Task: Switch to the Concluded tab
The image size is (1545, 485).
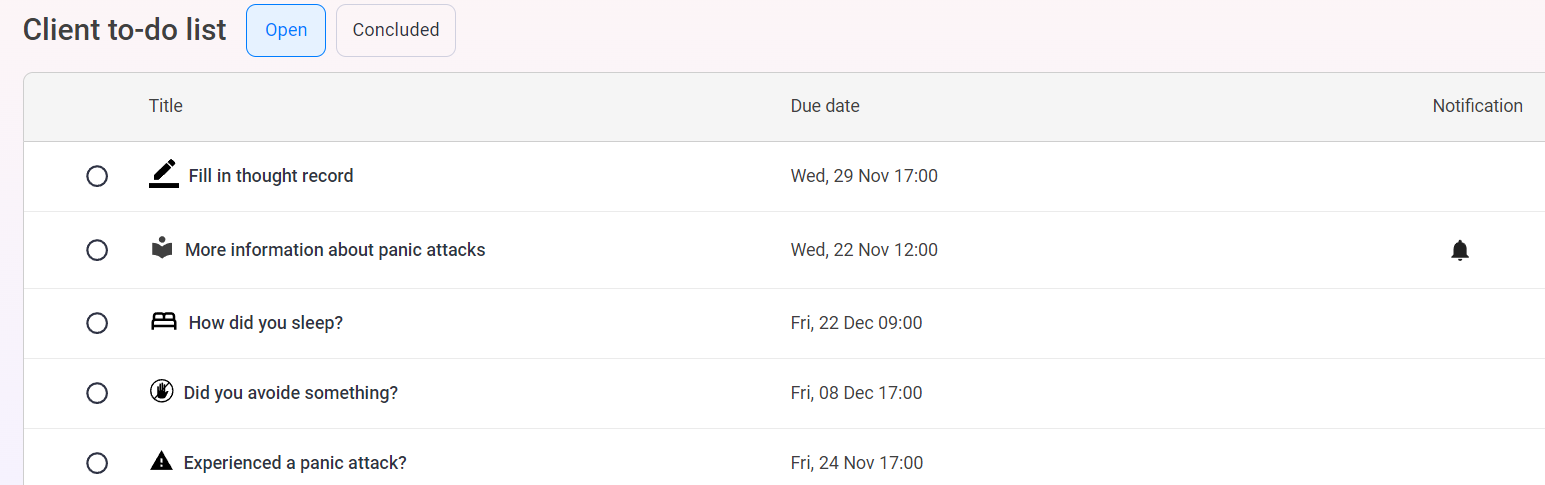Action: 396,30
